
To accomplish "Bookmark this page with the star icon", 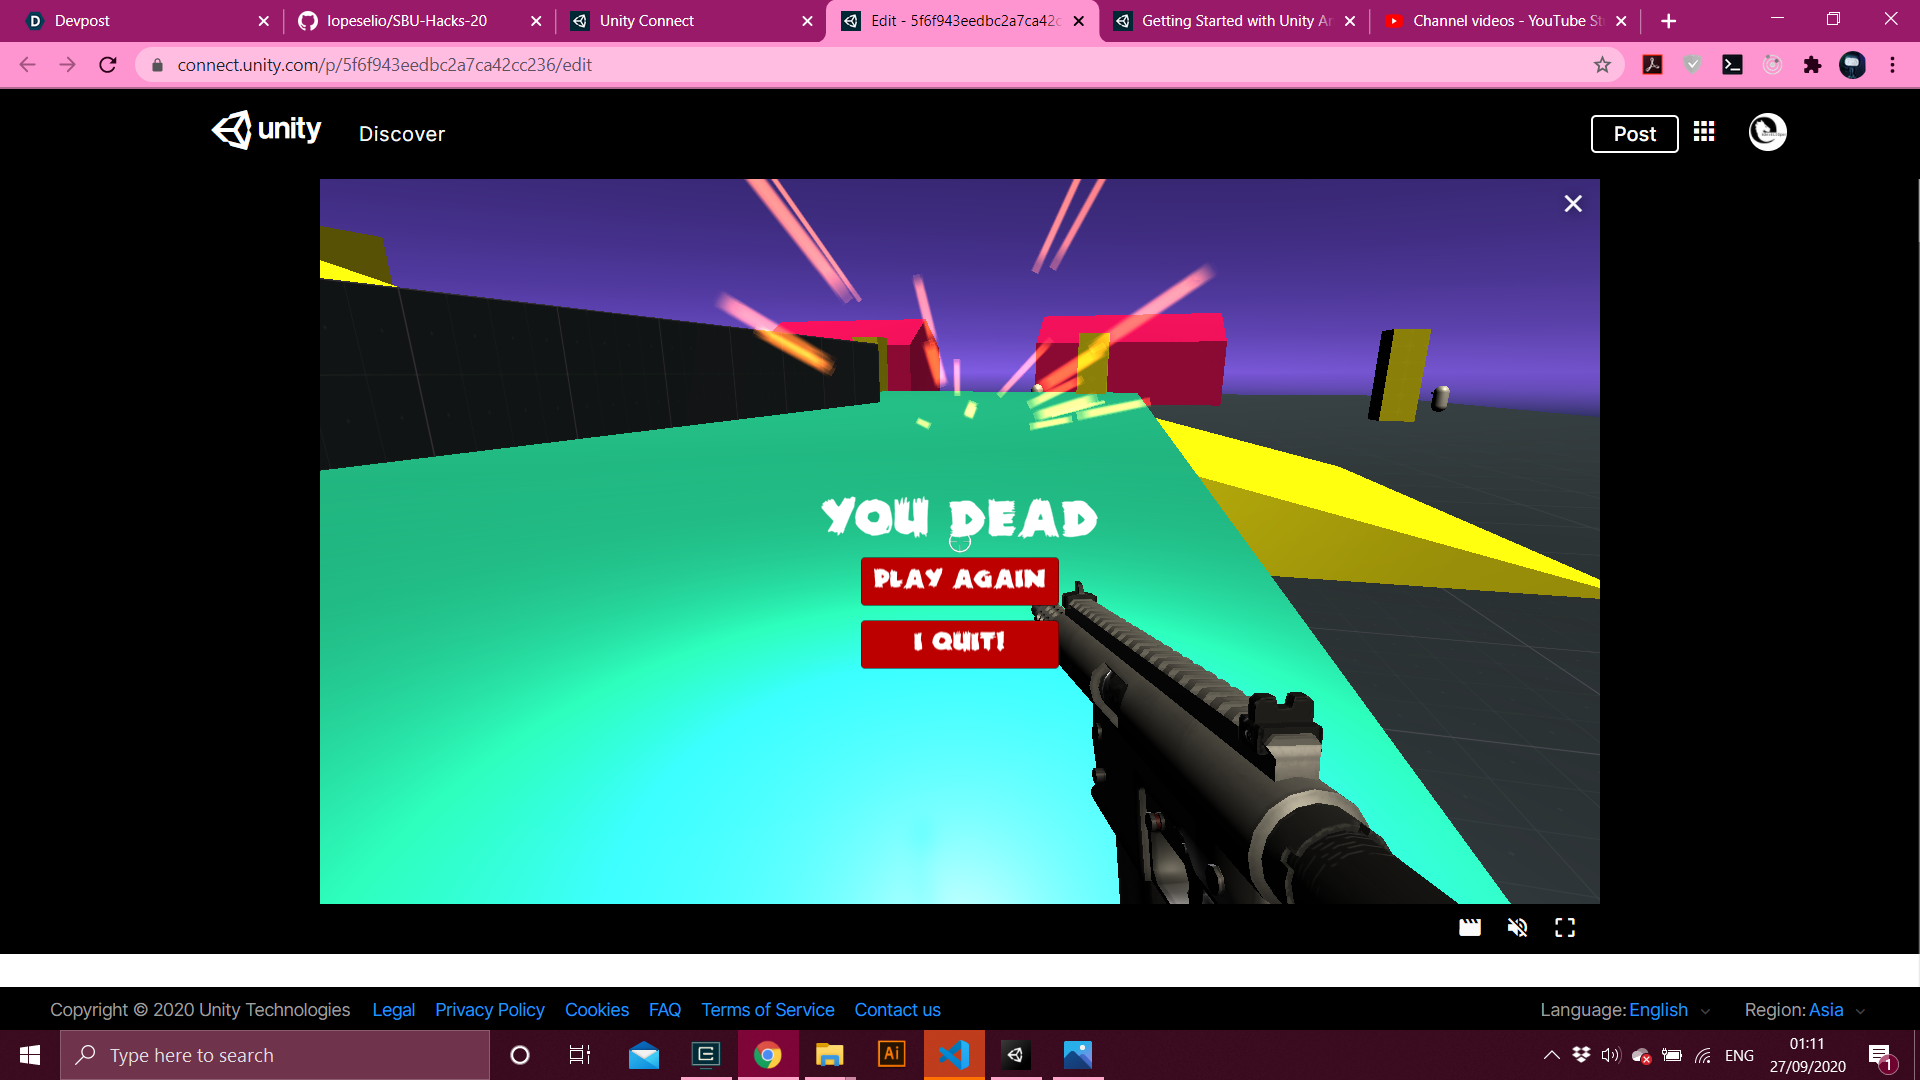I will 1602,65.
